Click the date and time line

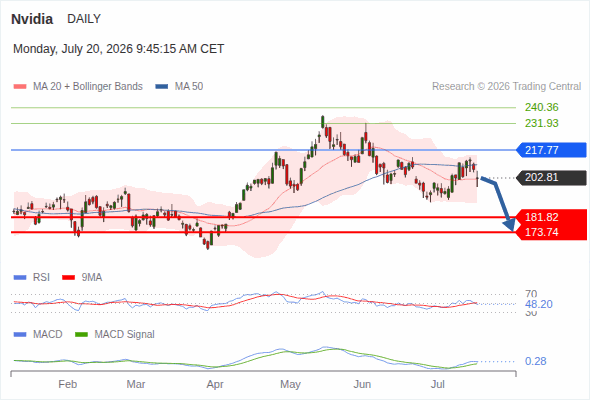tap(119, 49)
